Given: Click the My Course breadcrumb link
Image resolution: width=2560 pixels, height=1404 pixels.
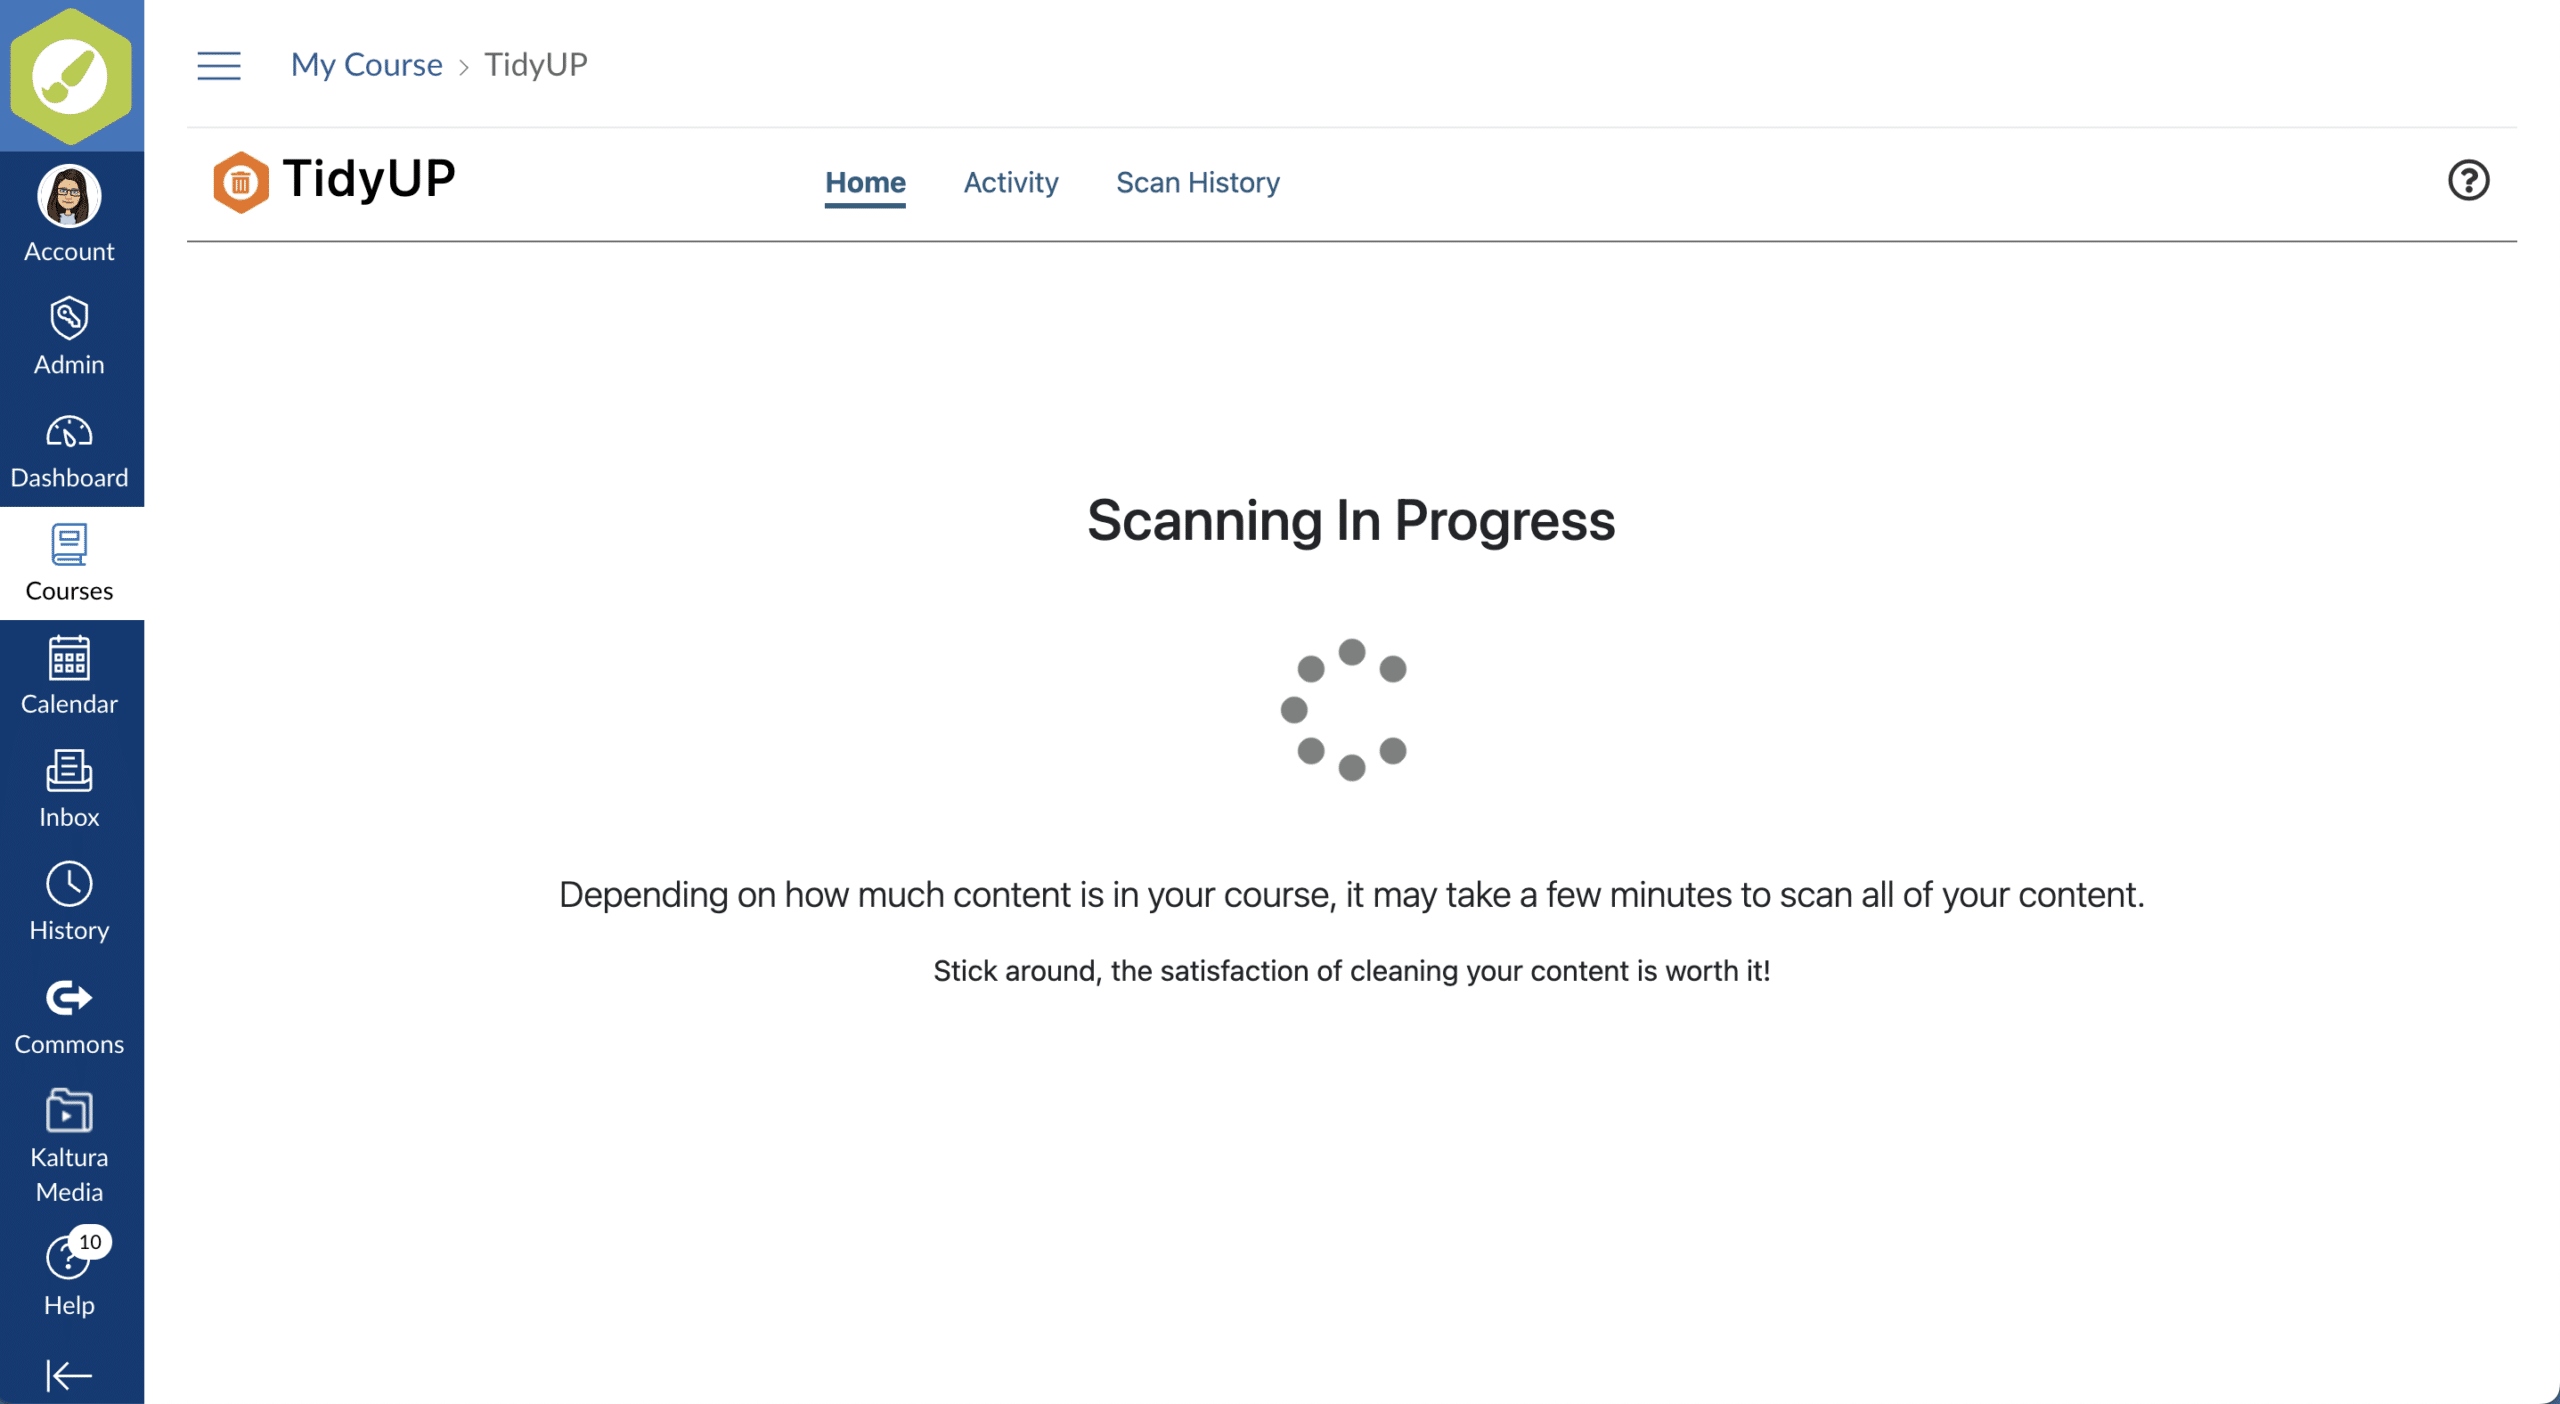Looking at the screenshot, I should pyautogui.click(x=366, y=65).
